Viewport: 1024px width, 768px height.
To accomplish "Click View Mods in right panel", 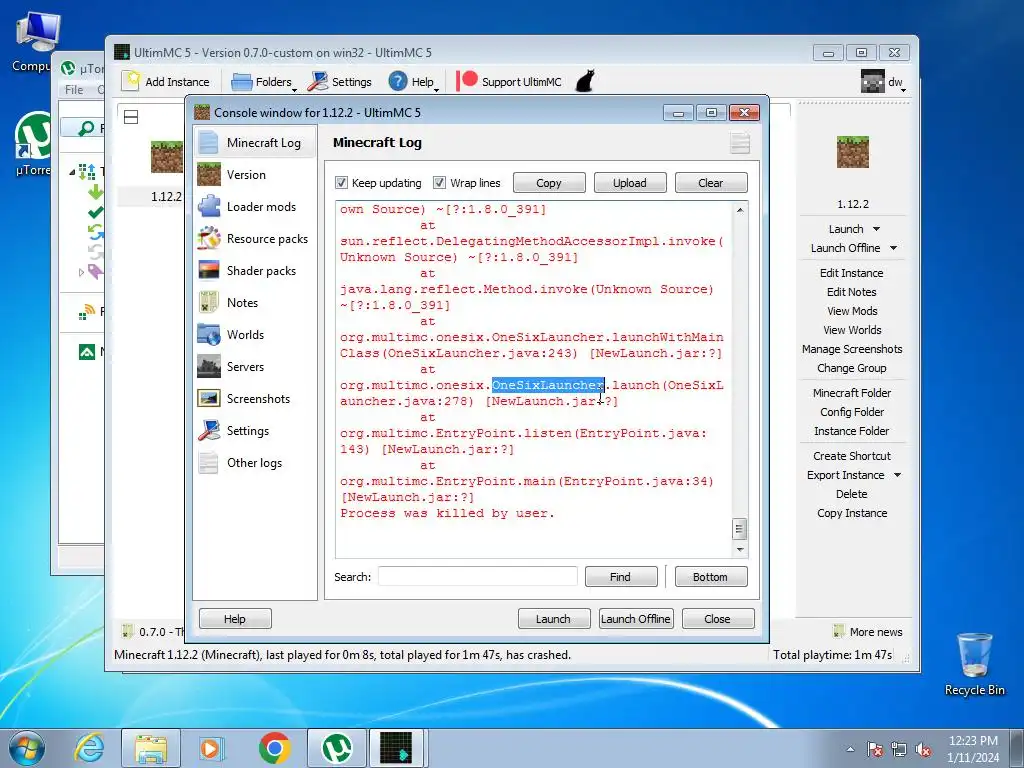I will tap(852, 311).
